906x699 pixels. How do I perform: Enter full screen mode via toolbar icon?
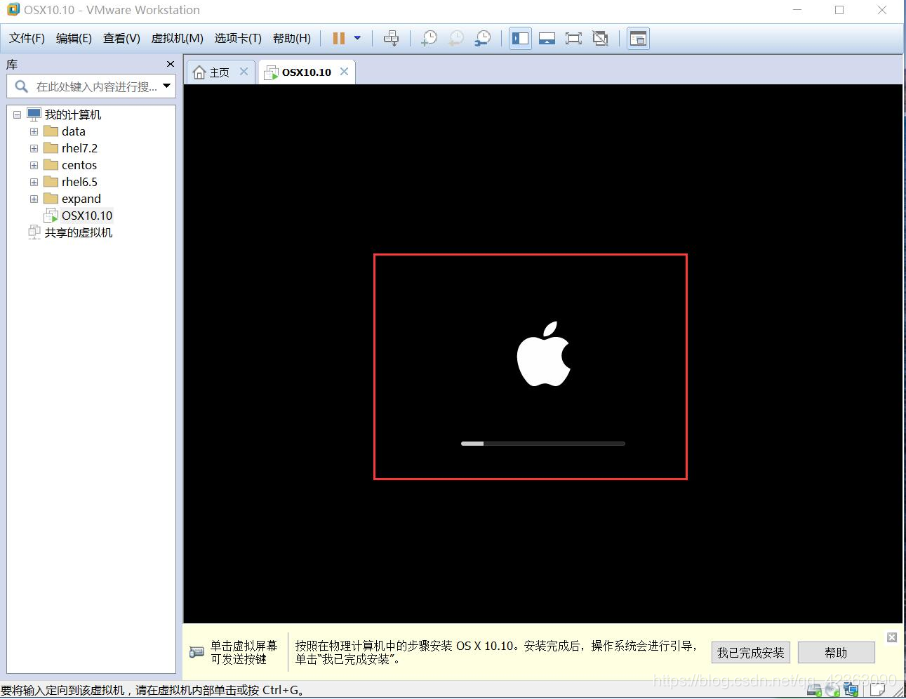(x=573, y=38)
